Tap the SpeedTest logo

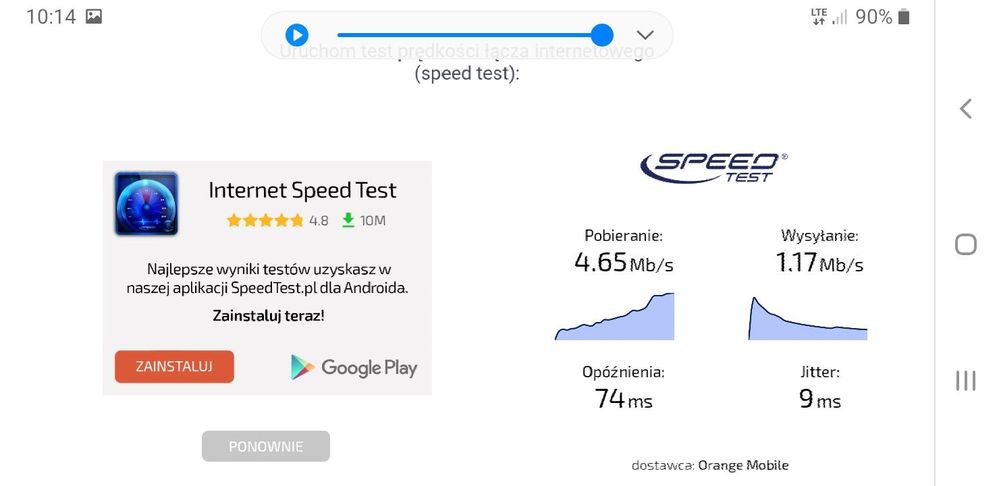tap(714, 166)
